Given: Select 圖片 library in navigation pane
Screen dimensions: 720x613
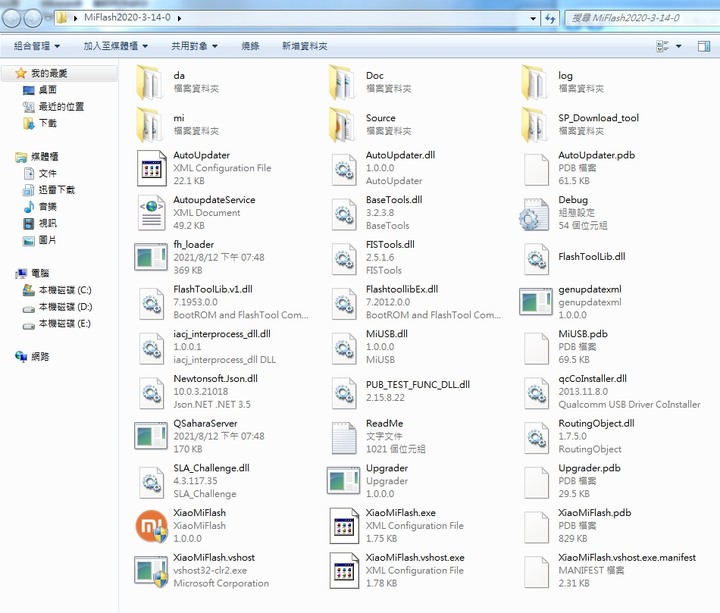Looking at the screenshot, I should pos(47,240).
